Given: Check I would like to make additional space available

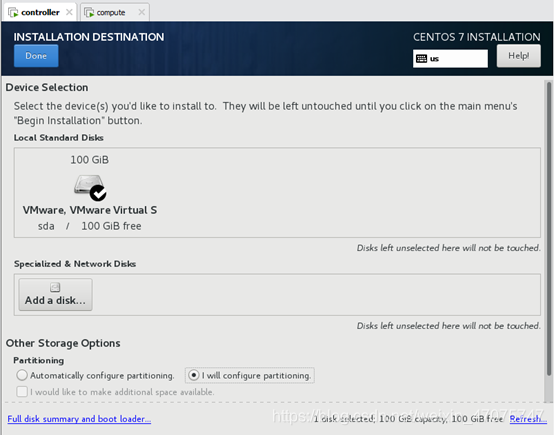Looking at the screenshot, I should 22,392.
